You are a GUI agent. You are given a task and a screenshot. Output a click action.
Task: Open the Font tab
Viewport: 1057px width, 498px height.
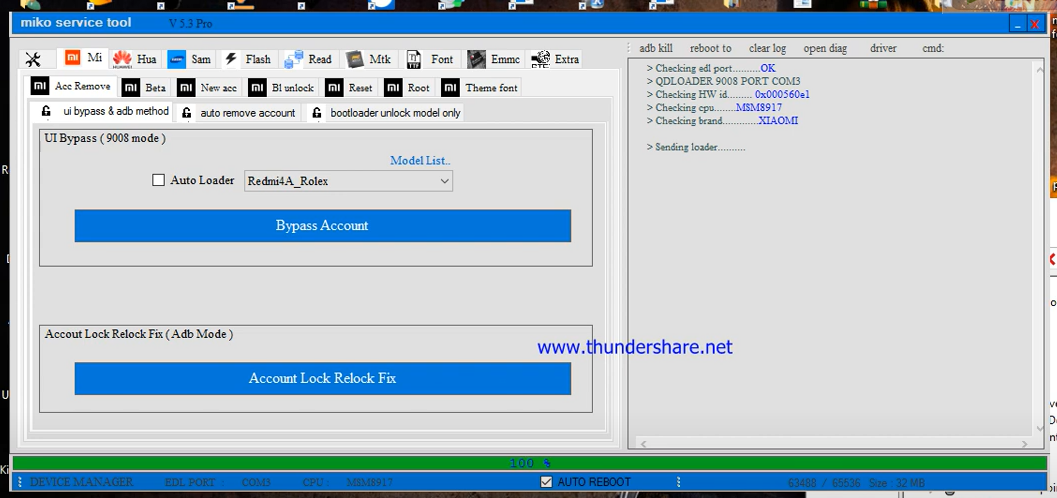[431, 59]
